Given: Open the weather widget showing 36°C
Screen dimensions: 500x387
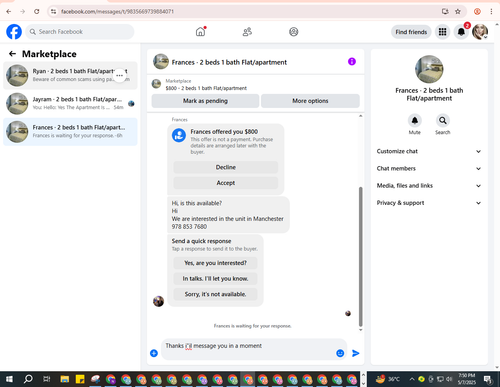Looking at the screenshot, I should pos(388,379).
